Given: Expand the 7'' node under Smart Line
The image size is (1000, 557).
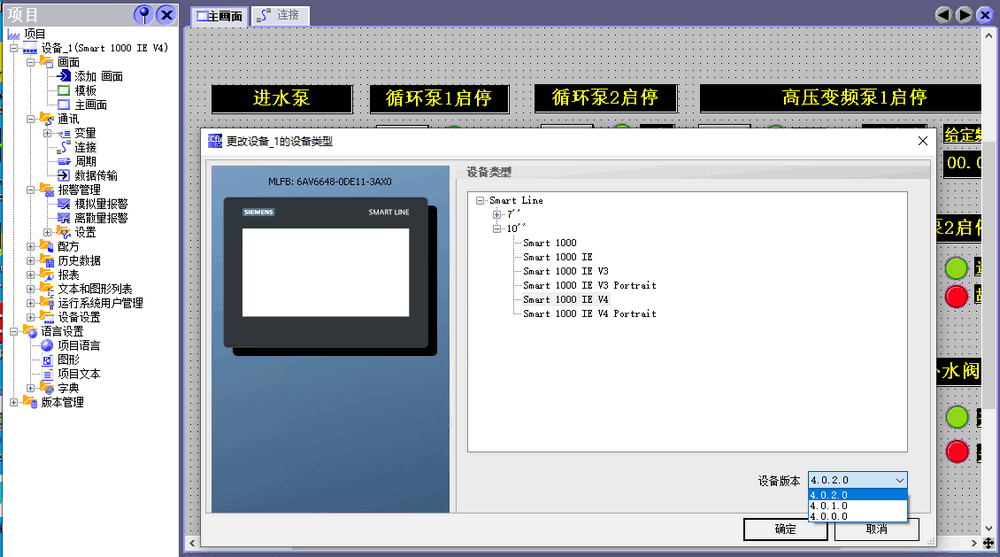Looking at the screenshot, I should pos(497,214).
